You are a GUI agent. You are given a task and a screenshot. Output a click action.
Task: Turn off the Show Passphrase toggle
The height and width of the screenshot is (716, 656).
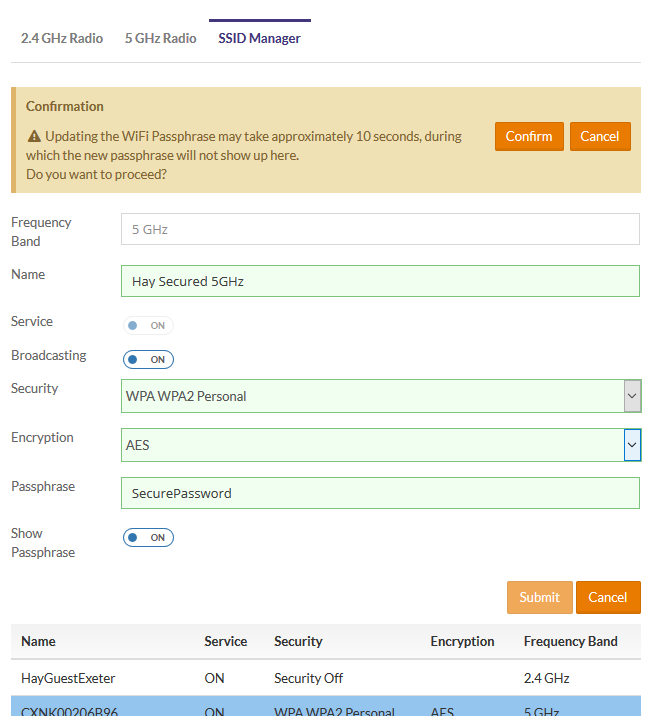coord(148,538)
